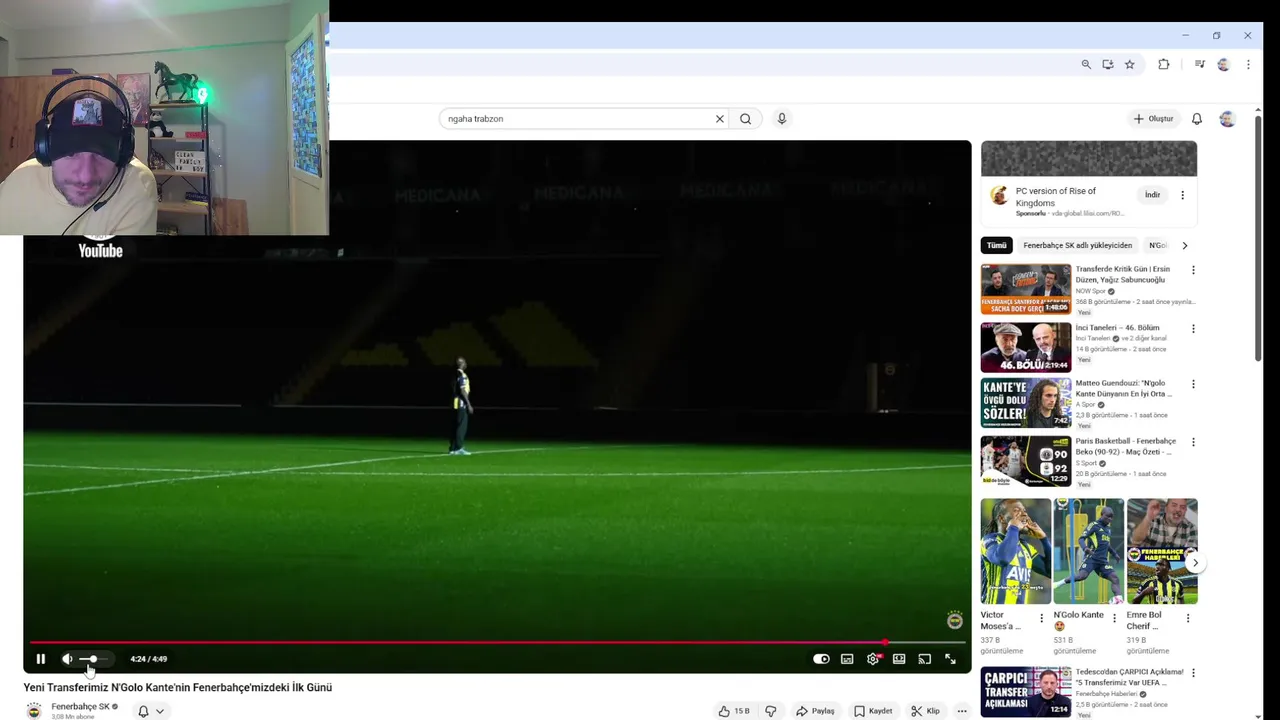Viewport: 1280px width, 720px height.
Task: Open options menu for Rise of Kingdoms ad
Action: click(x=1182, y=195)
